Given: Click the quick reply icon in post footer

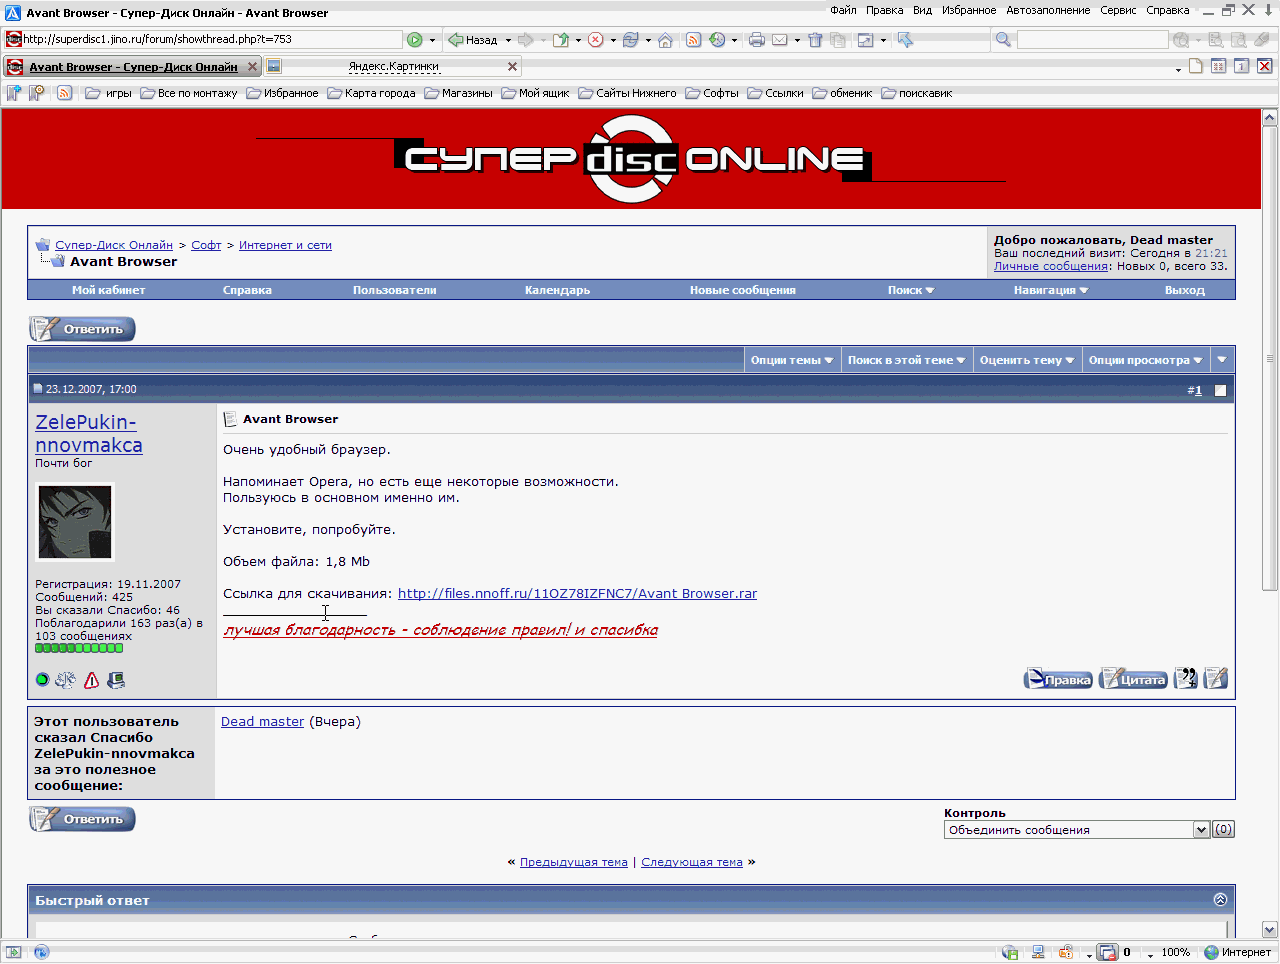Looking at the screenshot, I should [1215, 679].
